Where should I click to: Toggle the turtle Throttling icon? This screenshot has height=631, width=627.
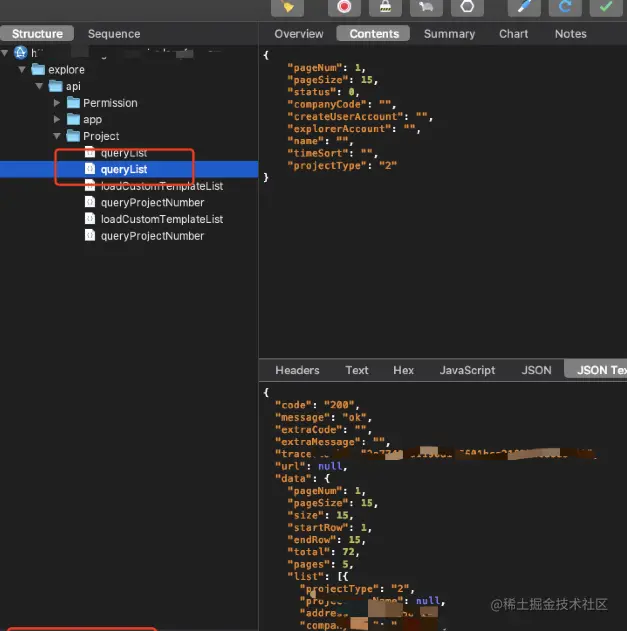[x=426, y=7]
